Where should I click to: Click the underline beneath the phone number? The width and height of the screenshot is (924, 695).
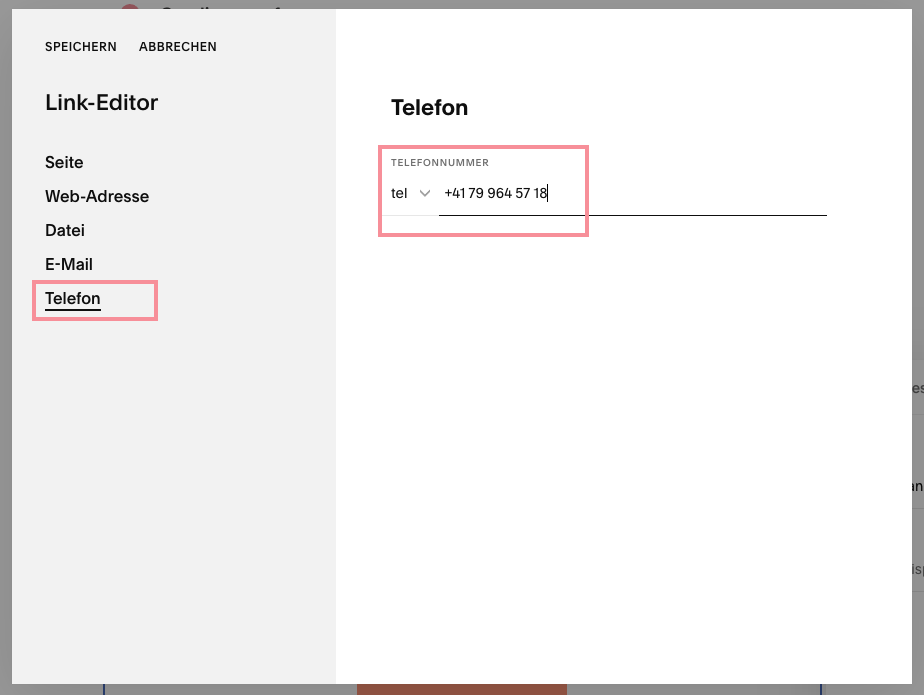[x=632, y=213]
